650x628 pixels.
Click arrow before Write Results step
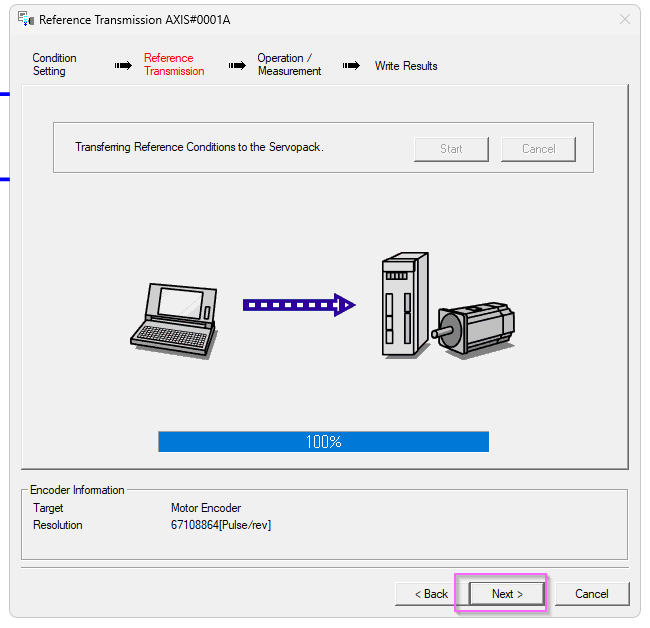click(x=351, y=65)
